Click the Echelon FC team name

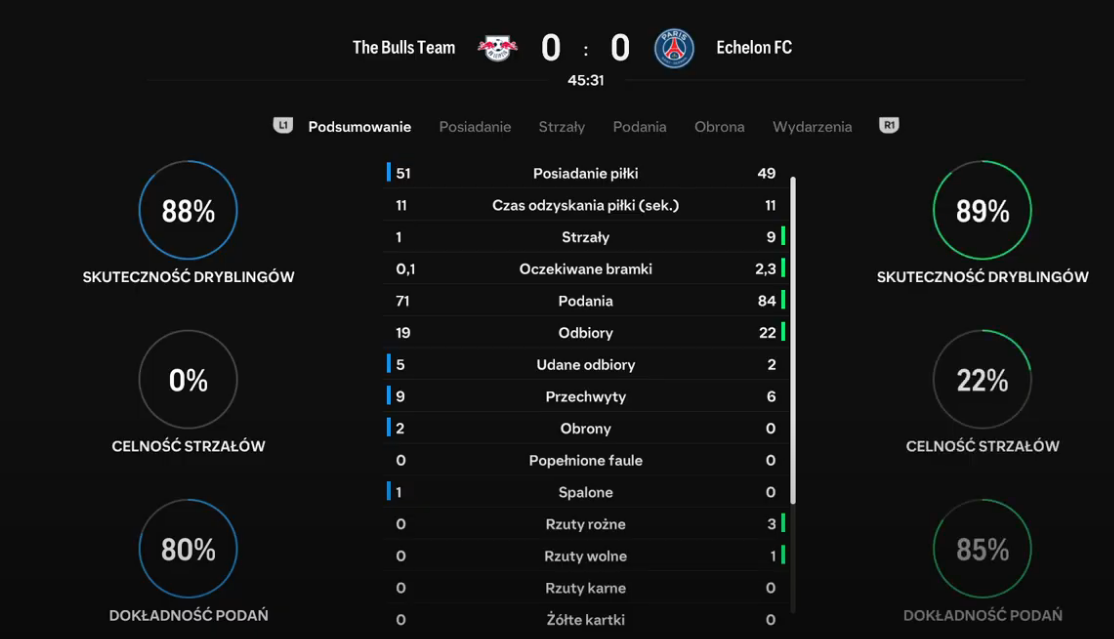click(x=754, y=48)
